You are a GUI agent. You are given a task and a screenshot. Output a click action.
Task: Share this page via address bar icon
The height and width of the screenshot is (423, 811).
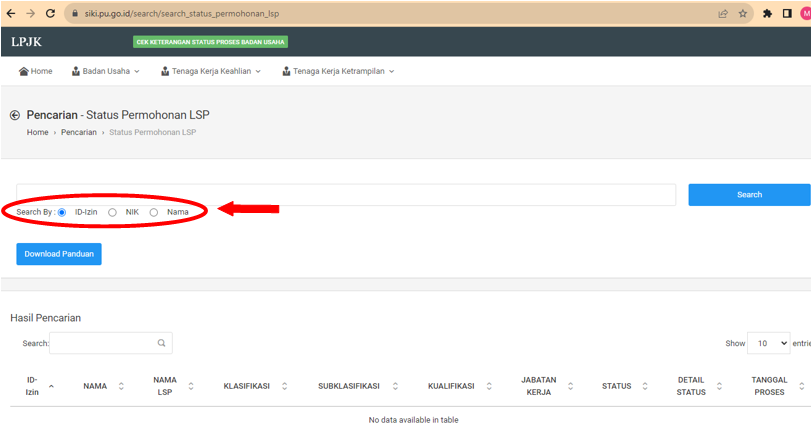coord(723,14)
